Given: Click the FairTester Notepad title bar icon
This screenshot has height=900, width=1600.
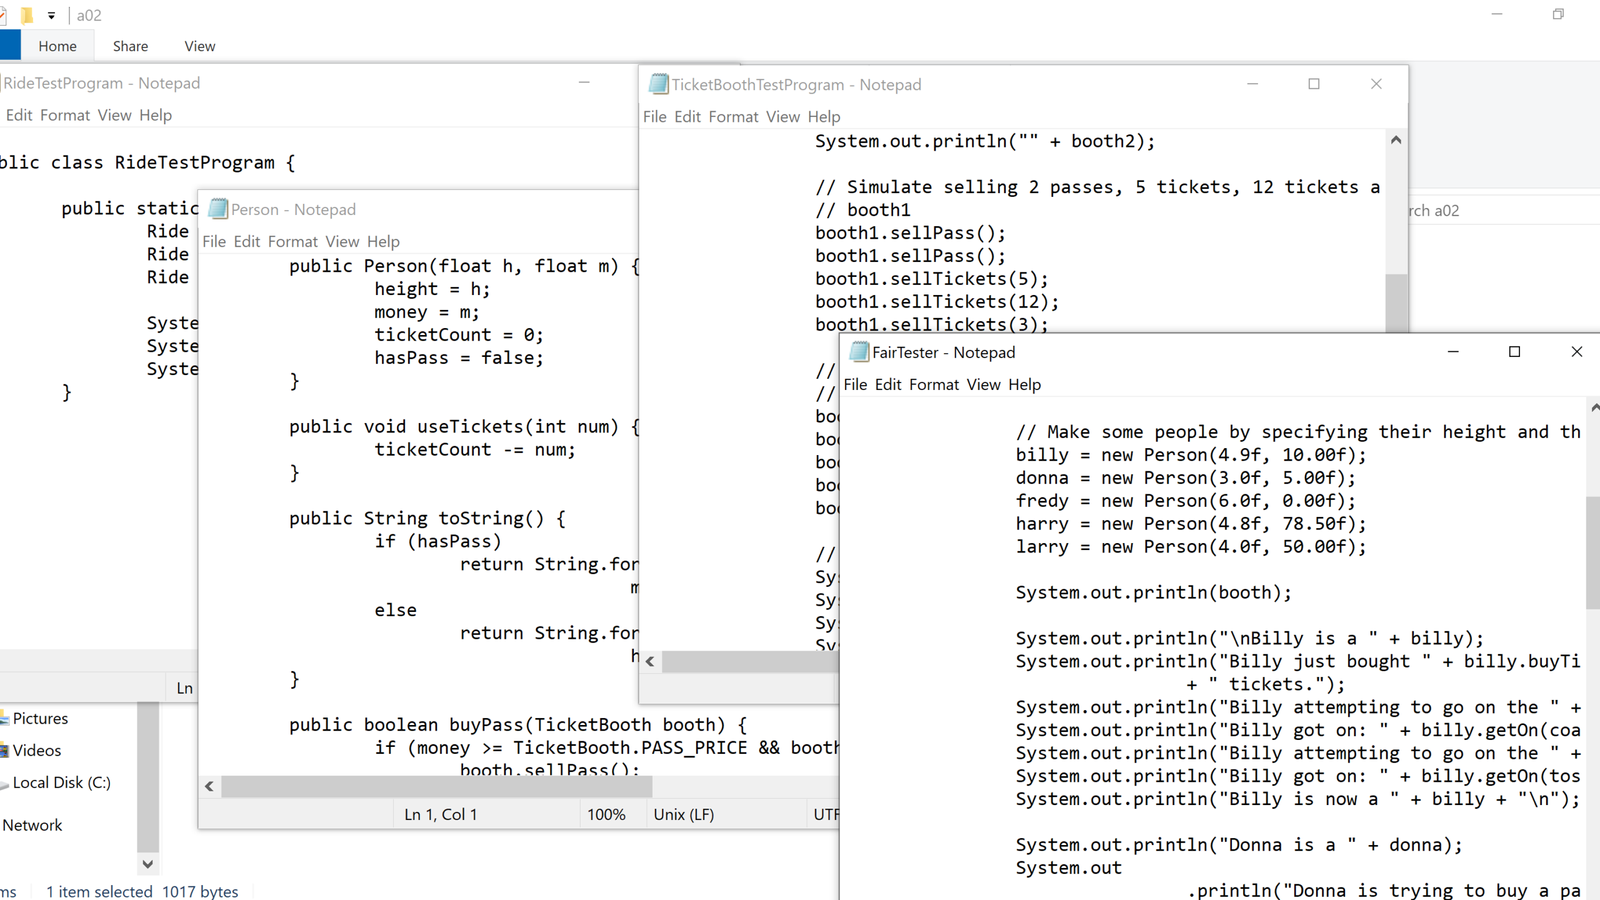Looking at the screenshot, I should (859, 352).
